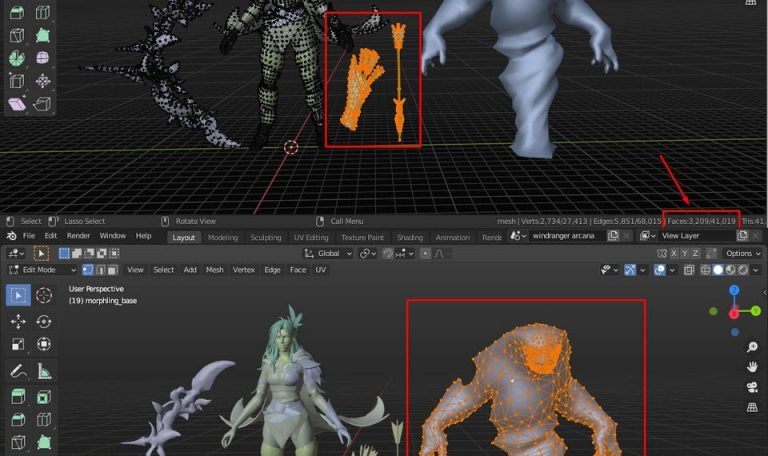Expand the Options dropdown
This screenshot has width=768, height=456.
coord(743,253)
